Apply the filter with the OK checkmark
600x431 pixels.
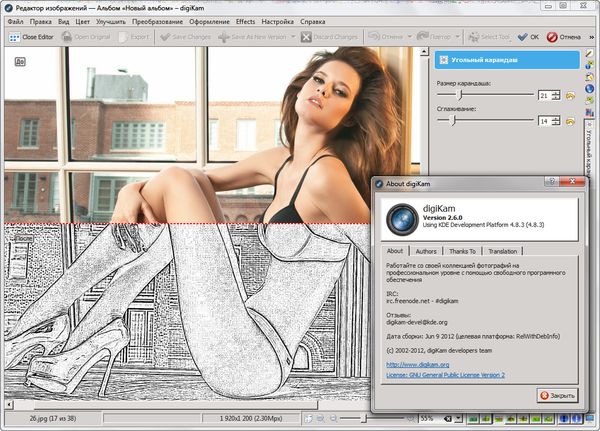click(528, 37)
